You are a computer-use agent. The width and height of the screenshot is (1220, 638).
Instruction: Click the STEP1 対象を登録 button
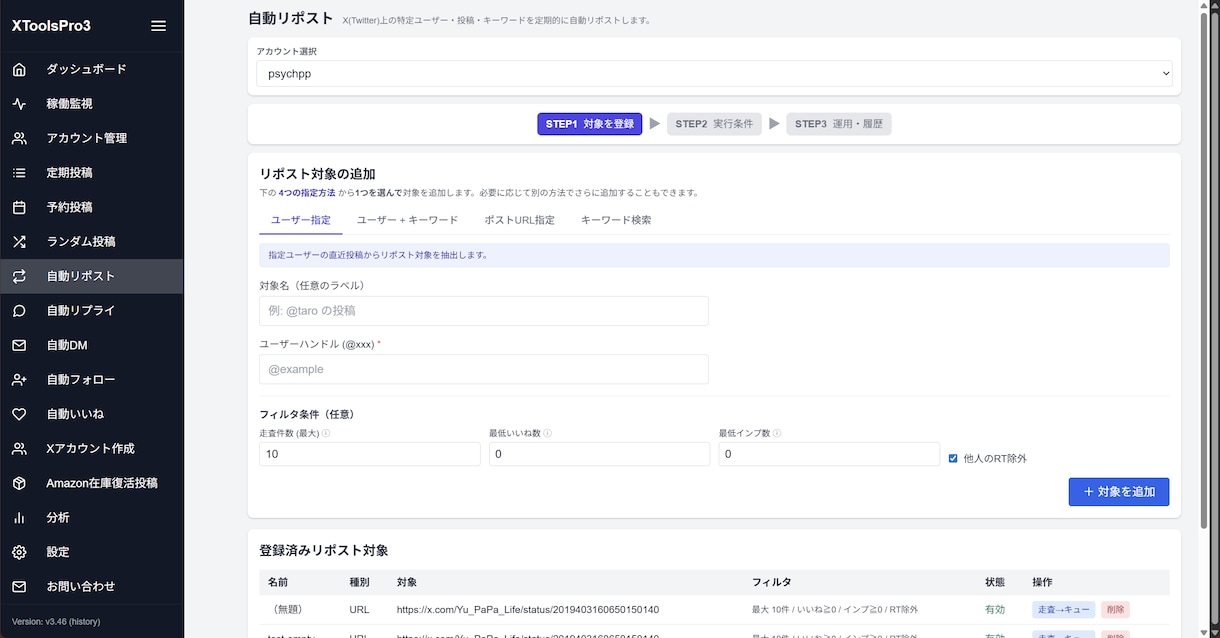click(590, 124)
